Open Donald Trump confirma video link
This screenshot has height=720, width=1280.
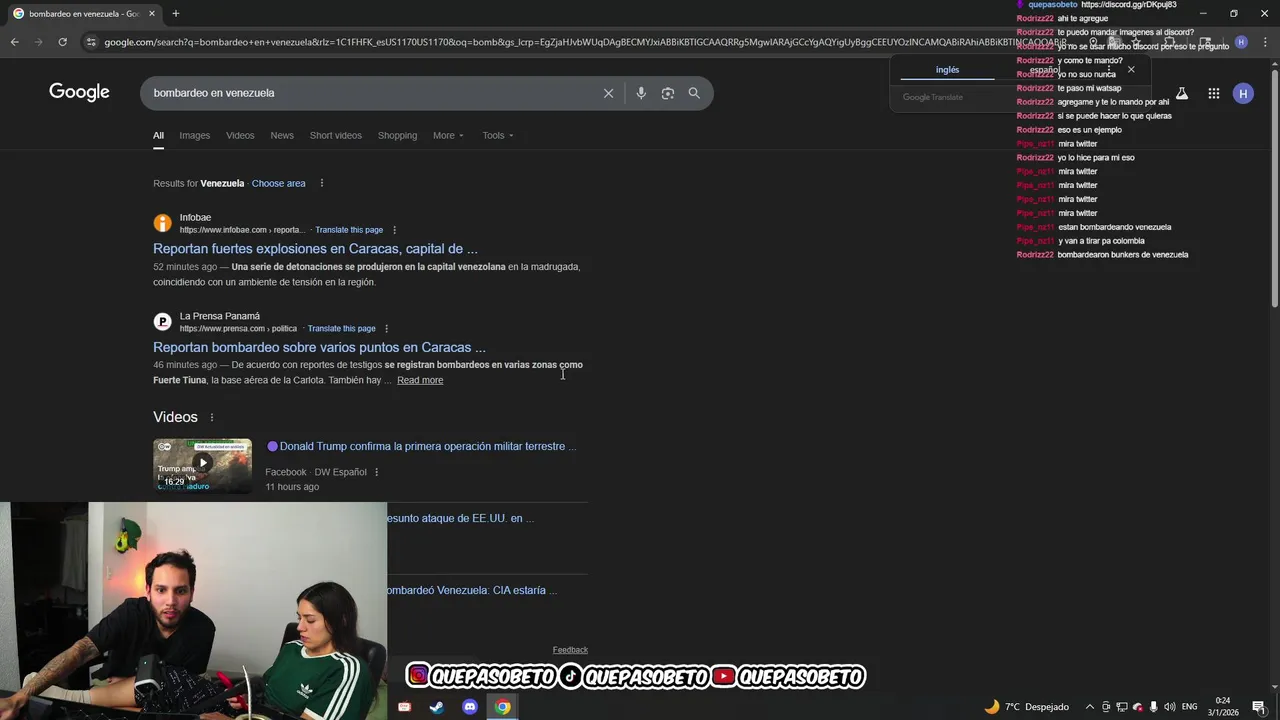(427, 446)
